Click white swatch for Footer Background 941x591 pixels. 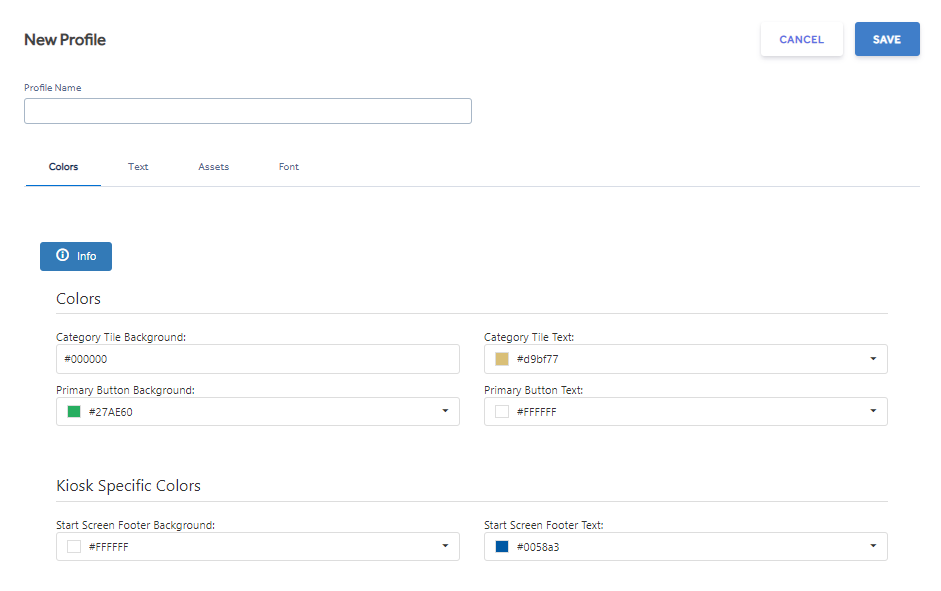point(74,547)
